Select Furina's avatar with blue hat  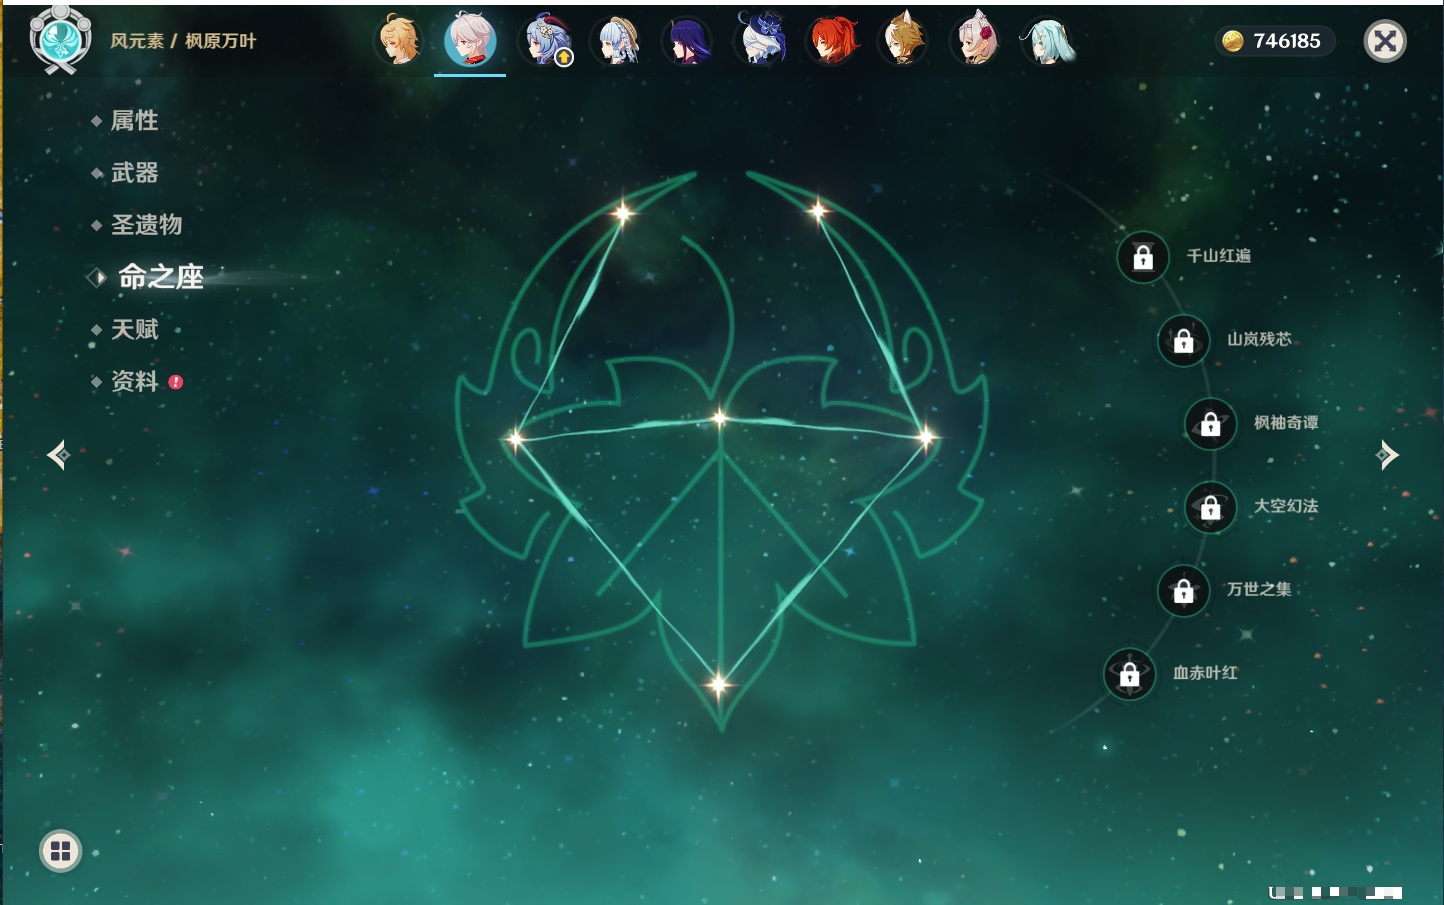tap(761, 39)
